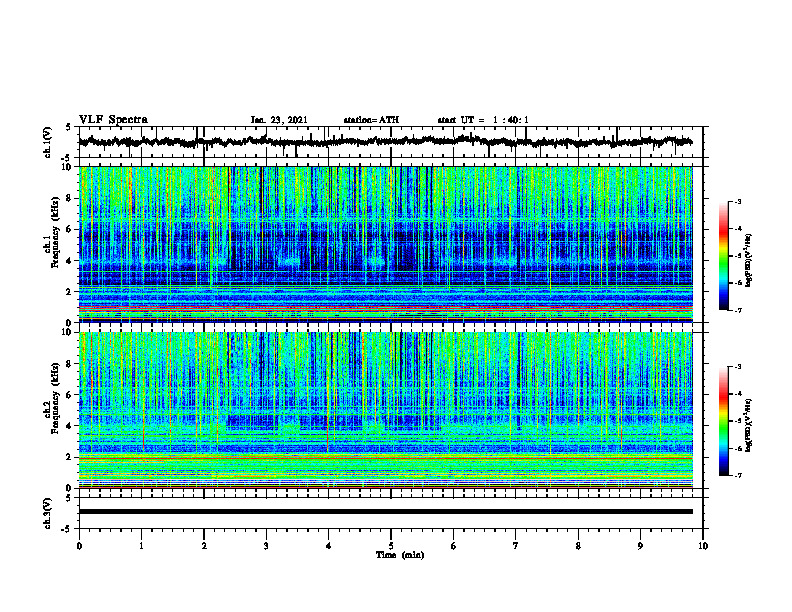792x612 pixels.
Task: Click time axis tick label "9"
Action: [640, 546]
